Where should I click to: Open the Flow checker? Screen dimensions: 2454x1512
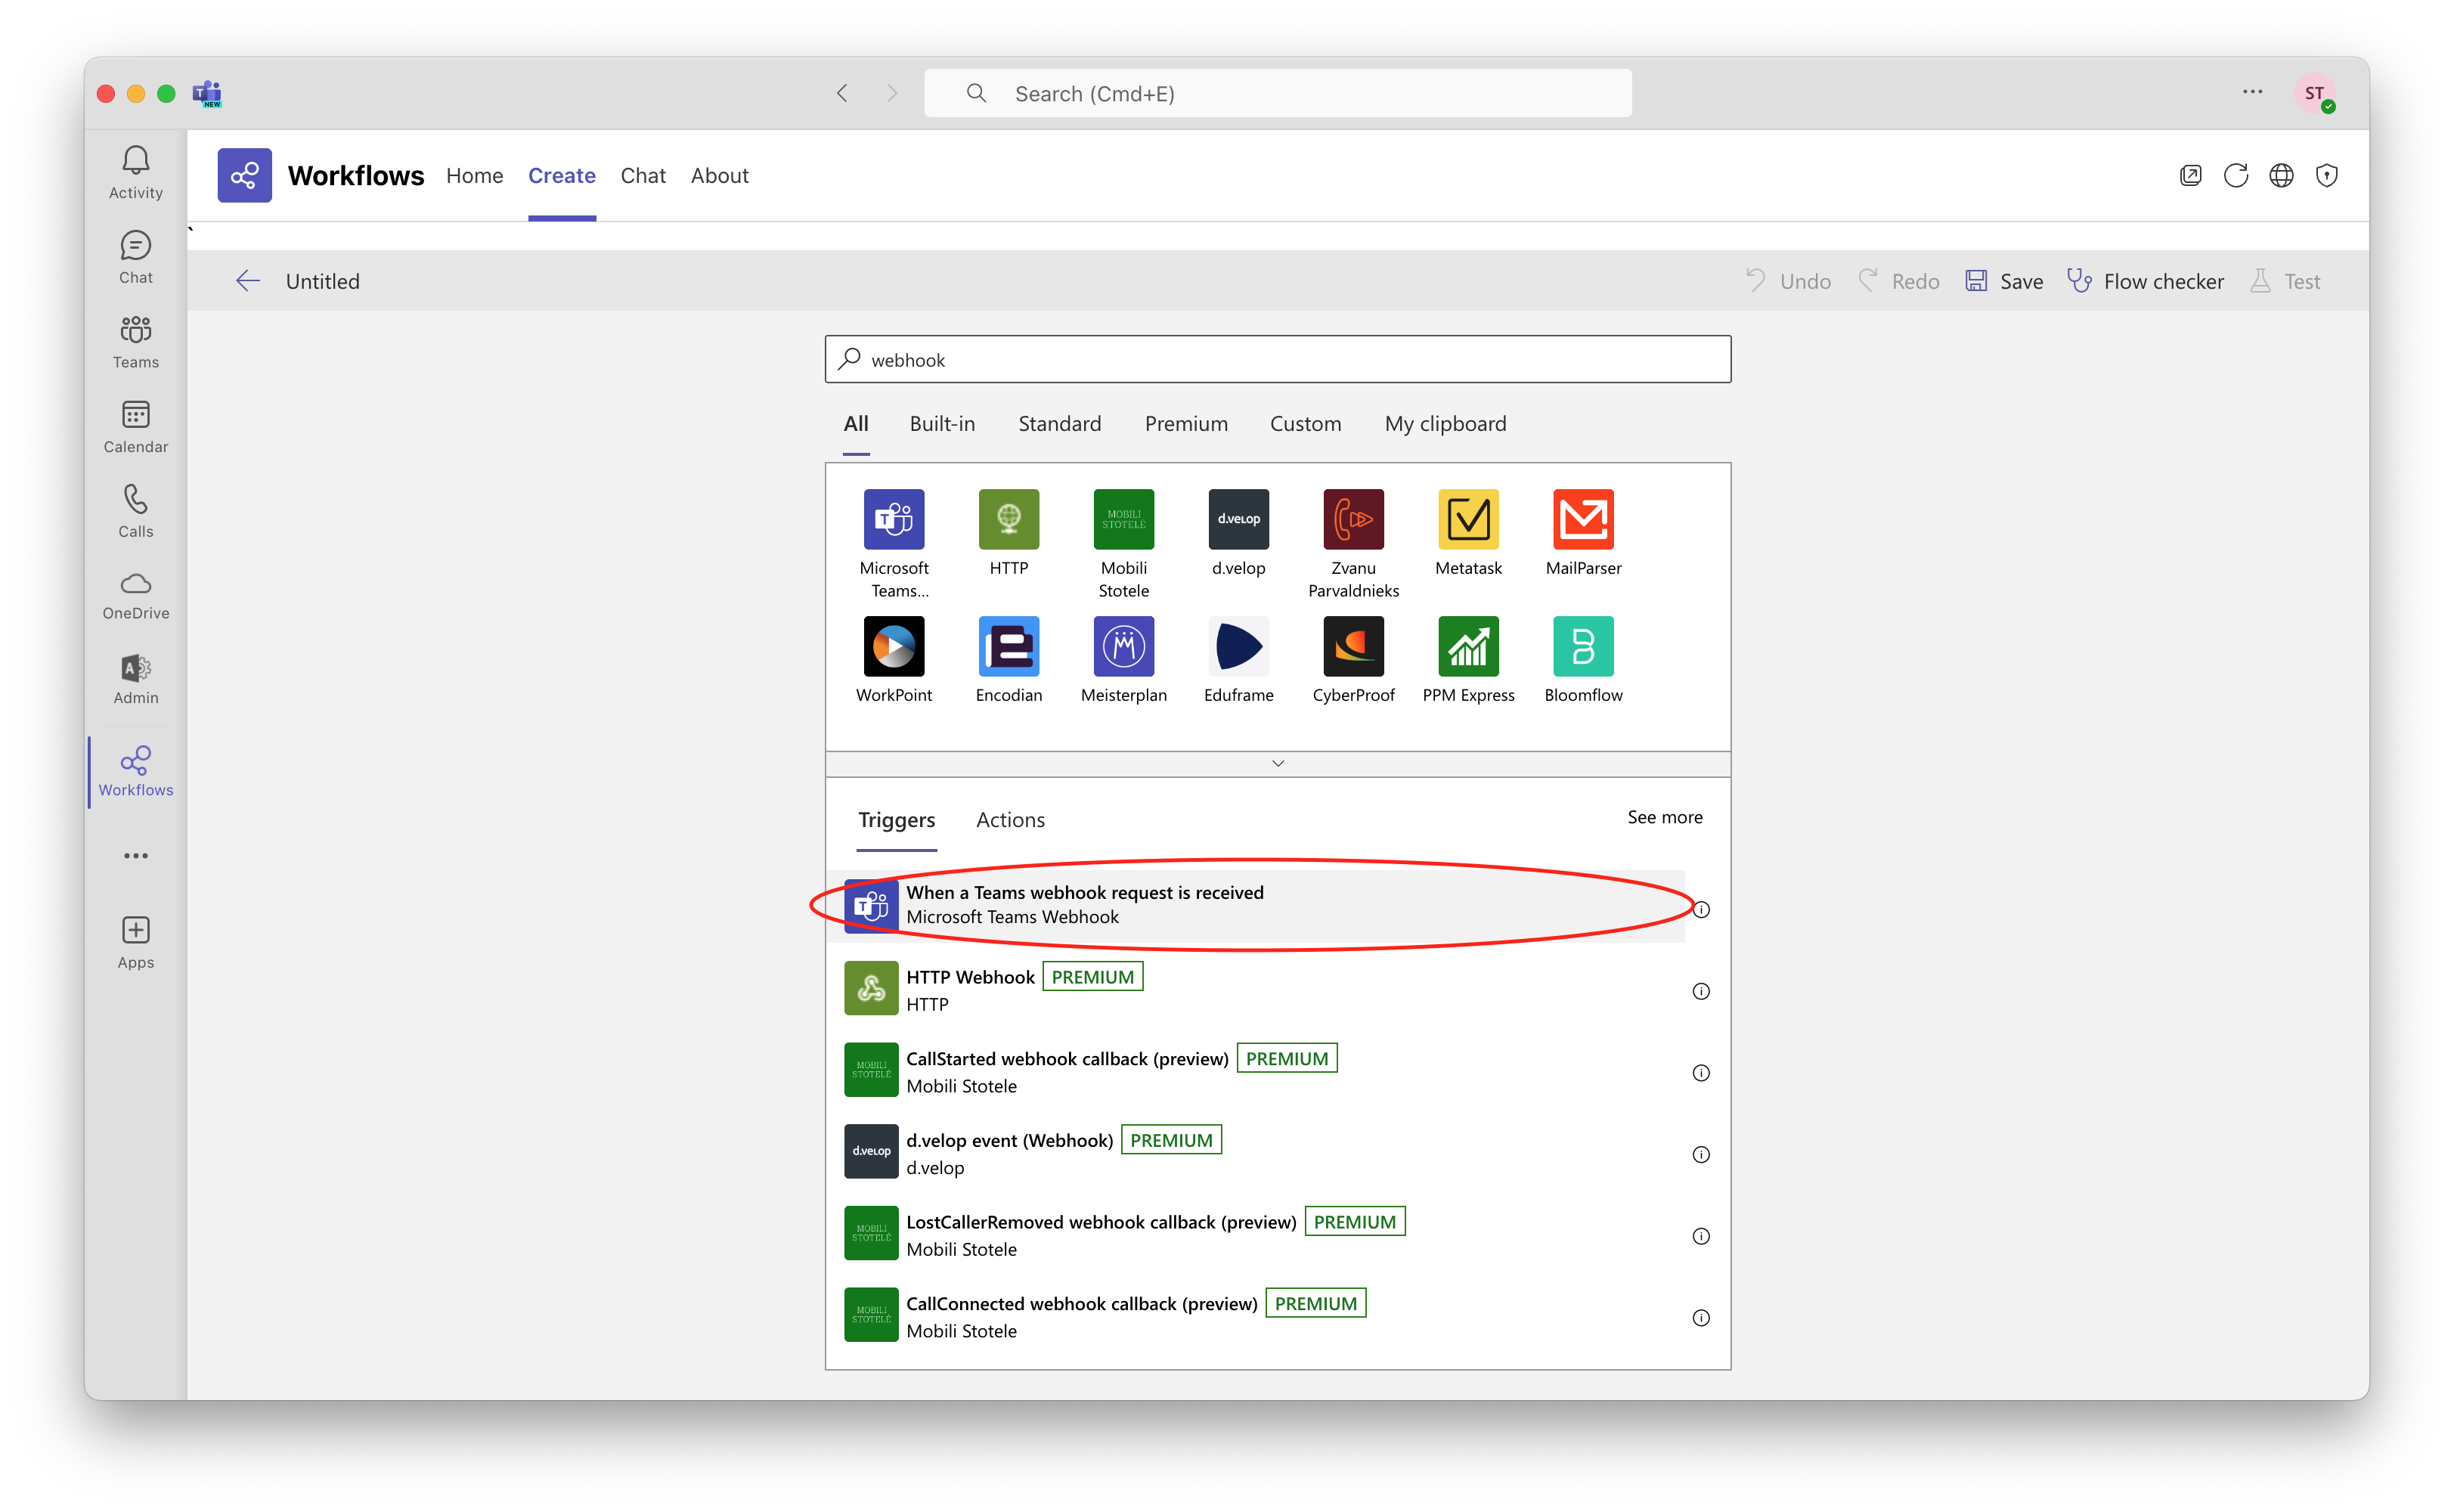click(x=2146, y=281)
